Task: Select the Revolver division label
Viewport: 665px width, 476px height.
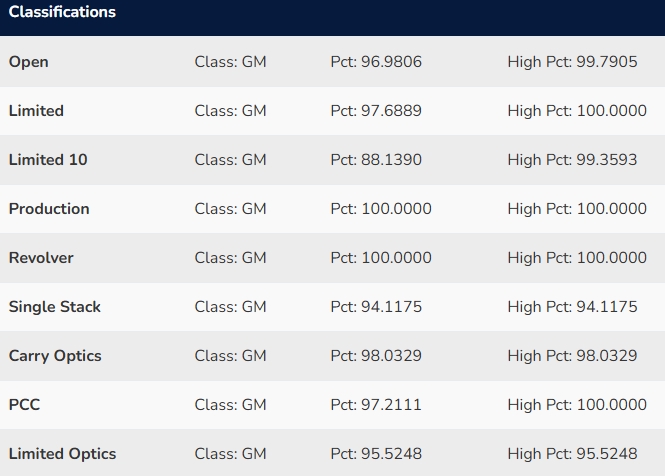Action: tap(41, 258)
